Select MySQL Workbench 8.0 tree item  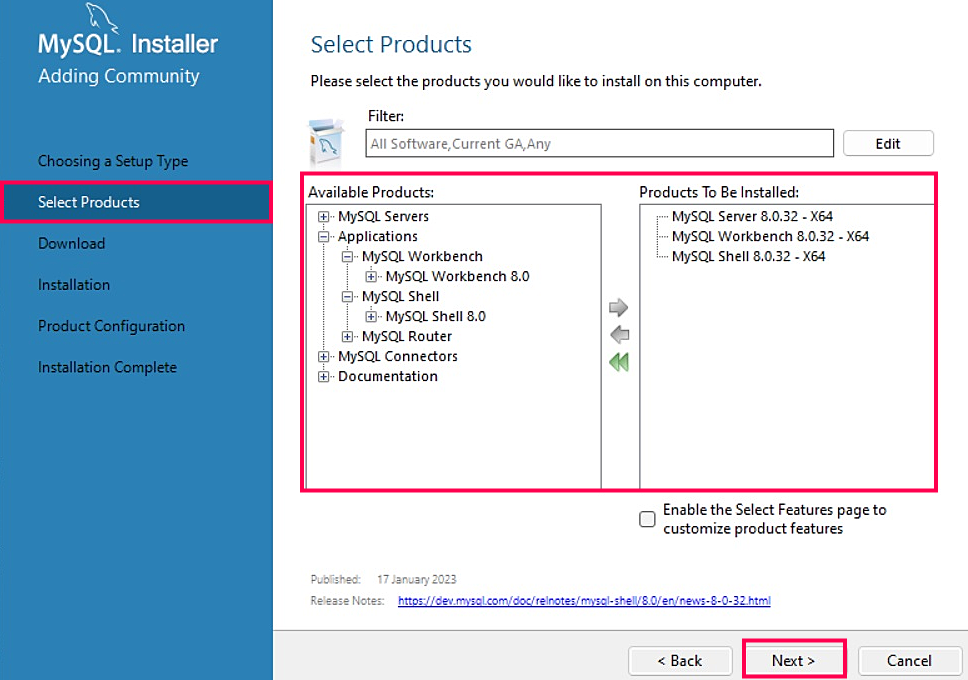coord(457,277)
